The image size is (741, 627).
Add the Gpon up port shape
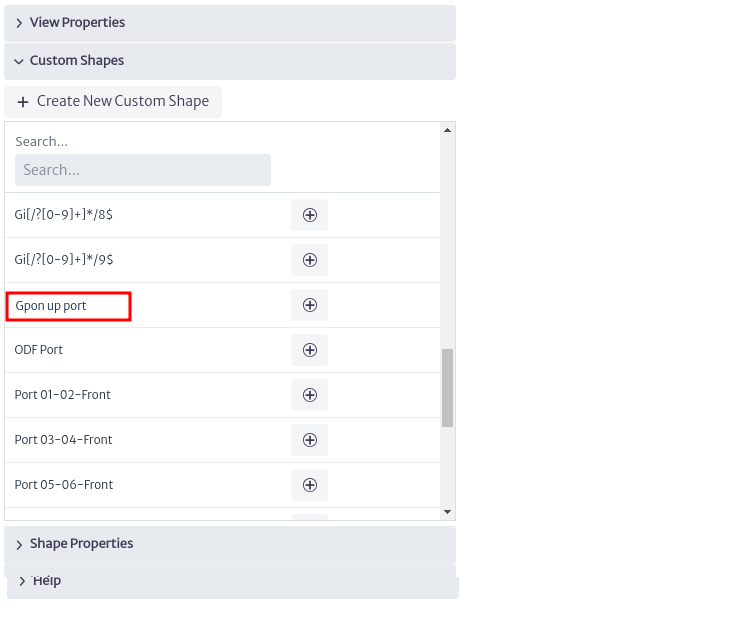coord(310,305)
